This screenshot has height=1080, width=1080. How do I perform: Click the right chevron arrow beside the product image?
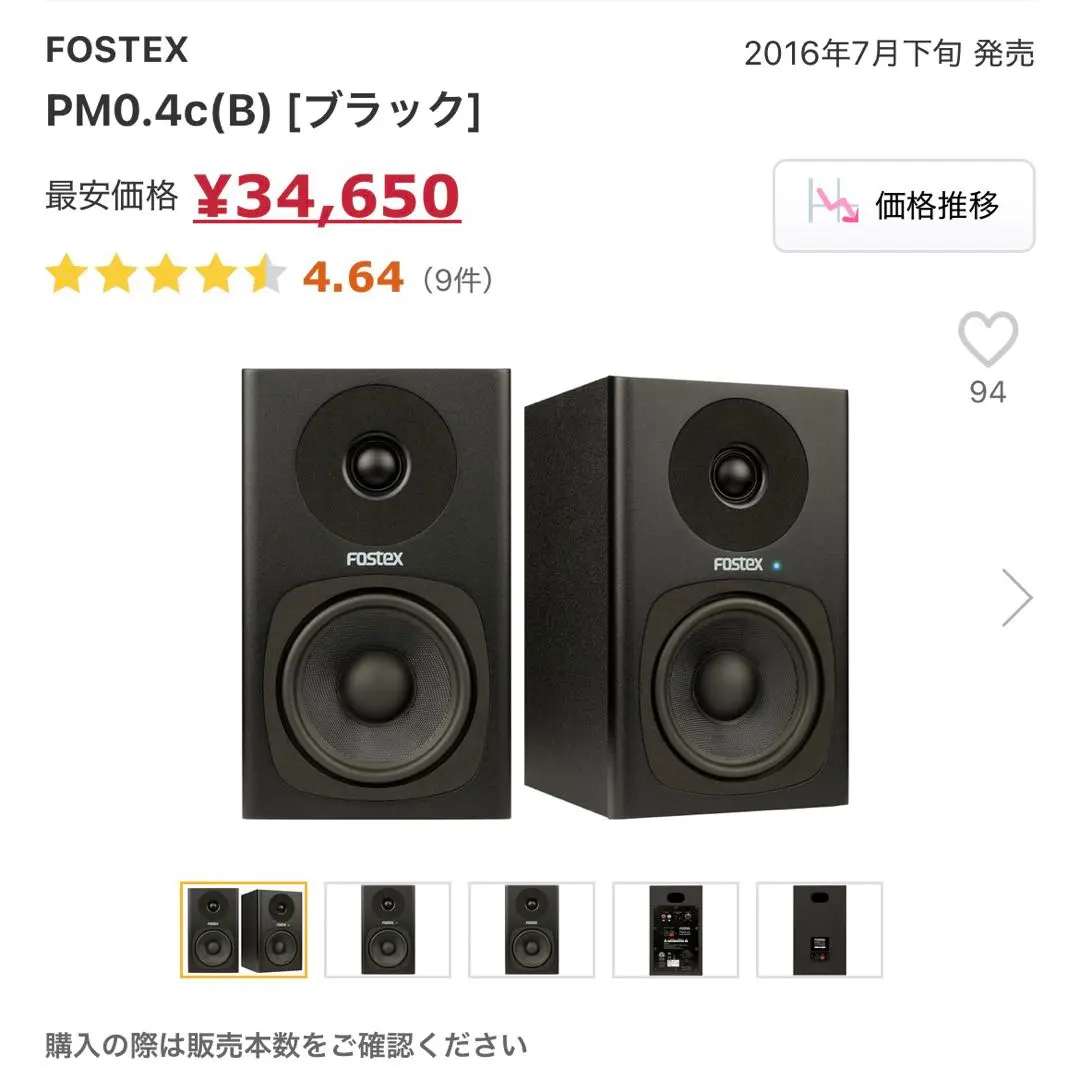(x=1018, y=597)
